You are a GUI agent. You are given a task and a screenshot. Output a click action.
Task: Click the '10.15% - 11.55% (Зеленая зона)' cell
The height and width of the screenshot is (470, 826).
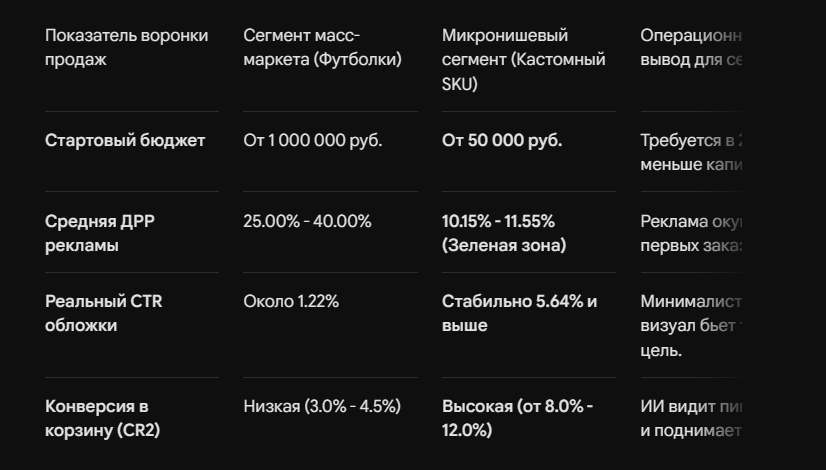(x=504, y=233)
